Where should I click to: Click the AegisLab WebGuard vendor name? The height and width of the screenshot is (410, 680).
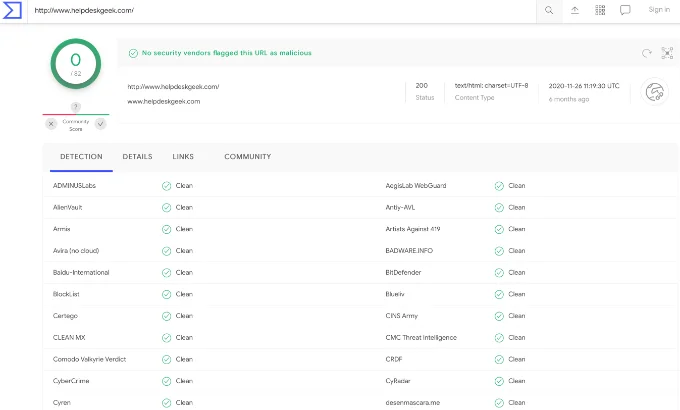[x=416, y=186]
